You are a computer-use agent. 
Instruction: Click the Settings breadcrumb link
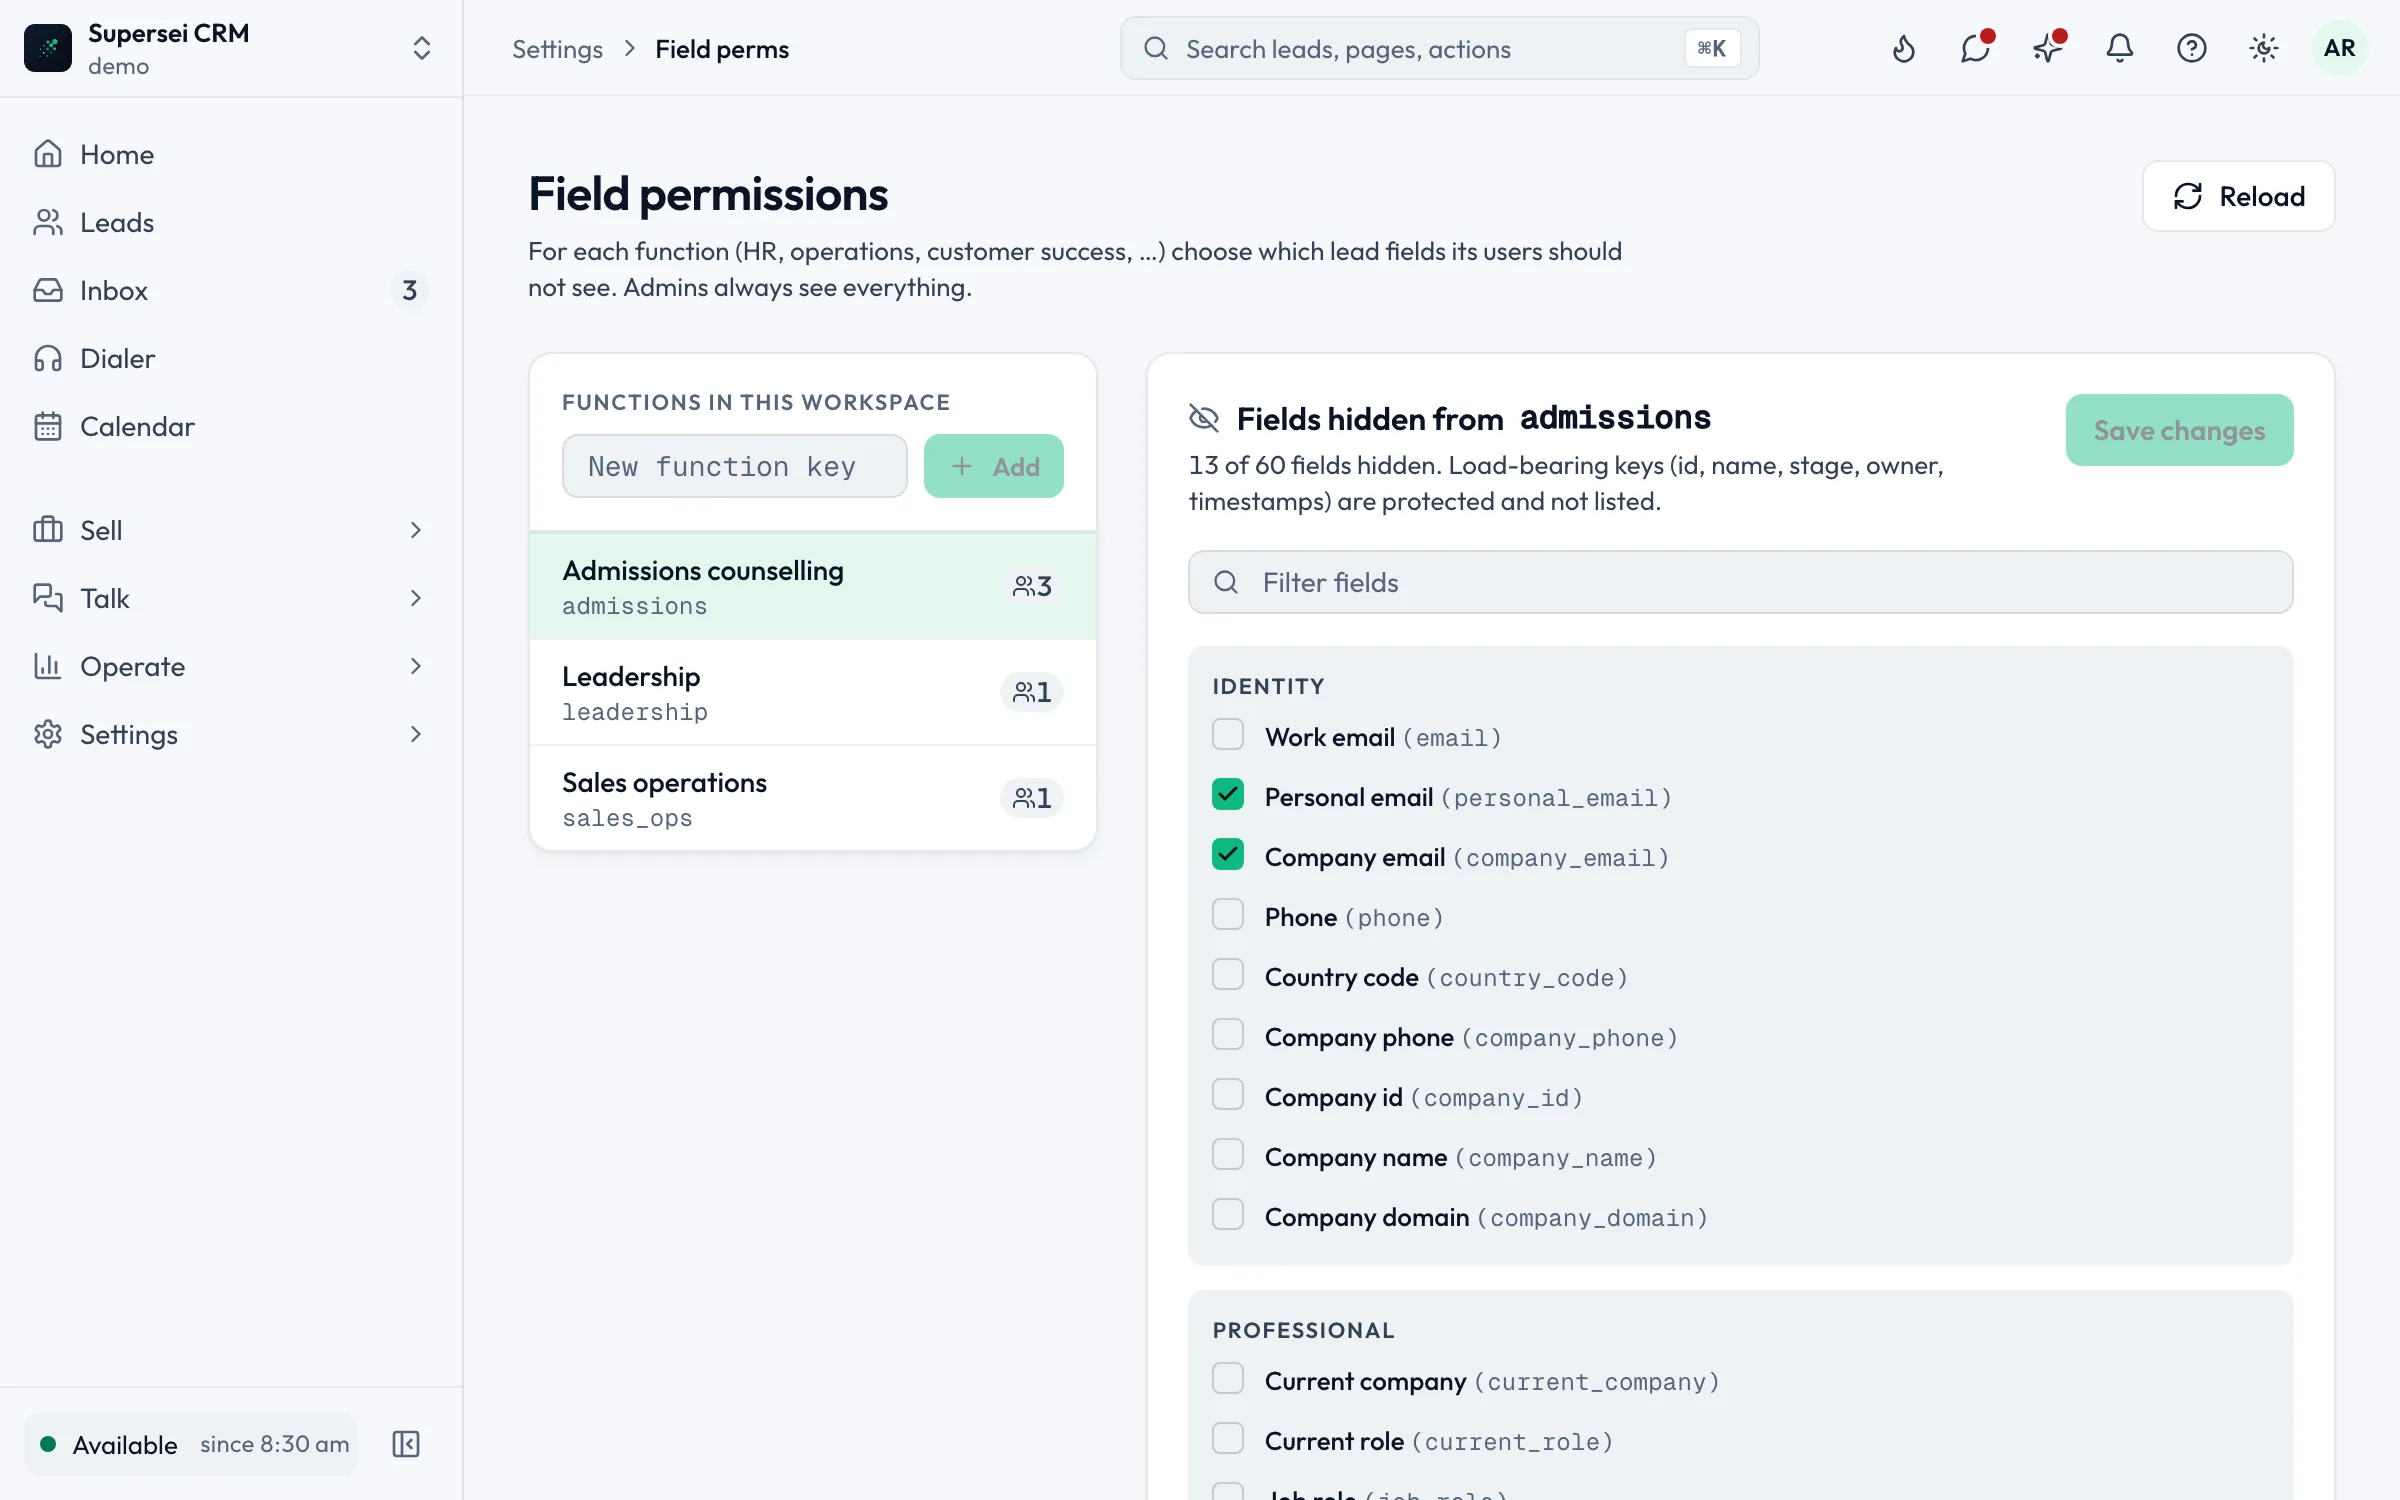557,49
